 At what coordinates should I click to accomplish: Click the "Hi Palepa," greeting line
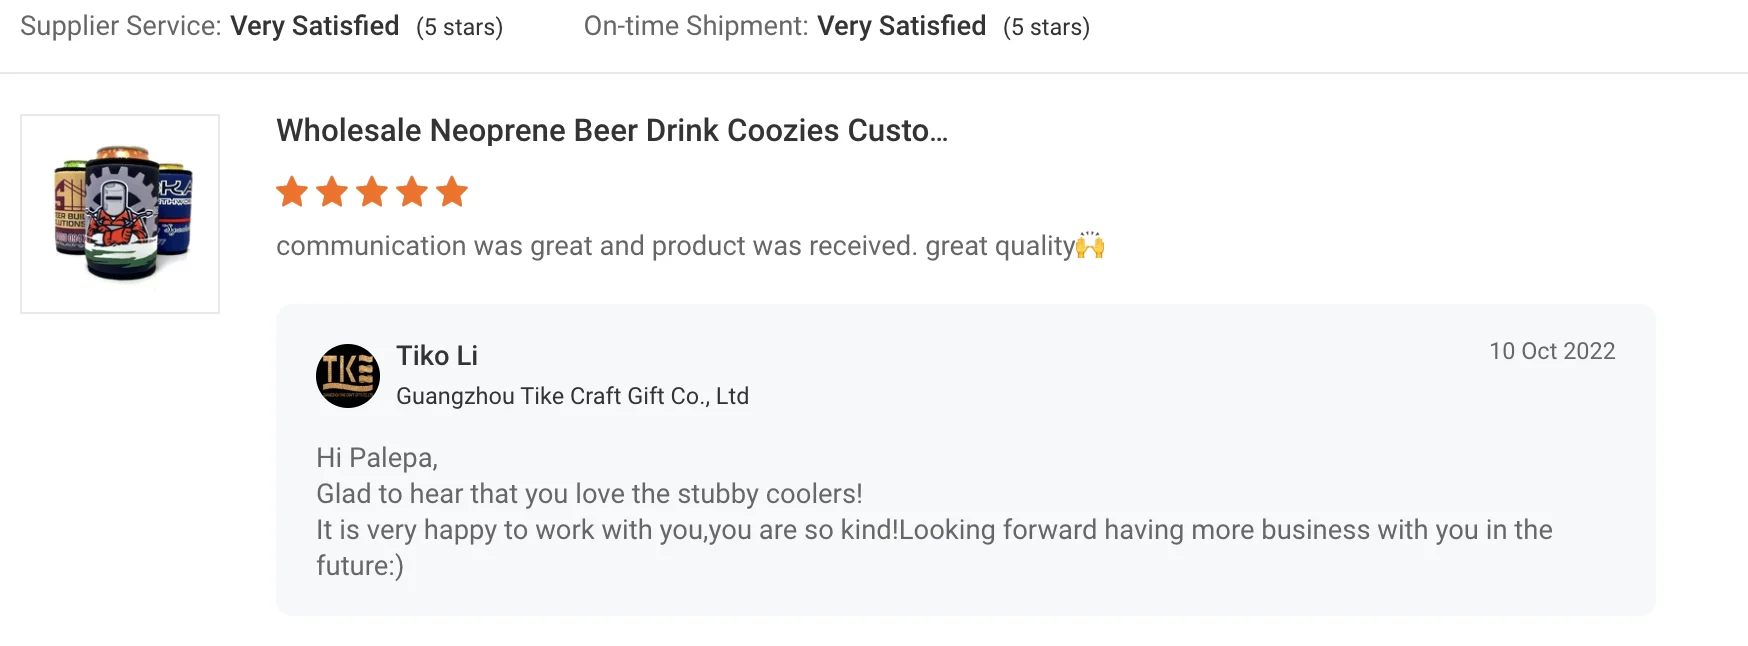(x=377, y=458)
